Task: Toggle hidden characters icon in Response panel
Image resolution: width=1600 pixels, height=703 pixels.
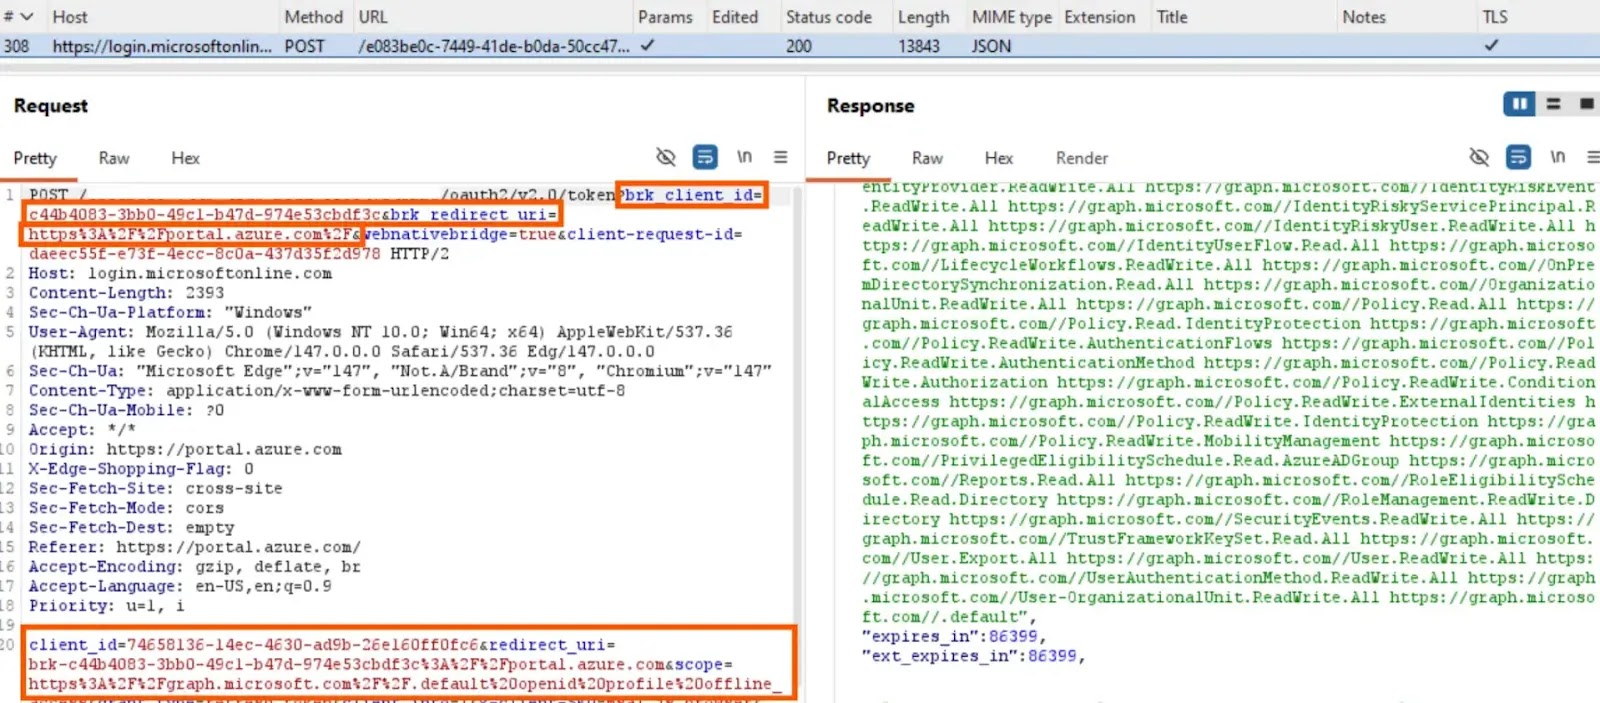Action: [1479, 157]
